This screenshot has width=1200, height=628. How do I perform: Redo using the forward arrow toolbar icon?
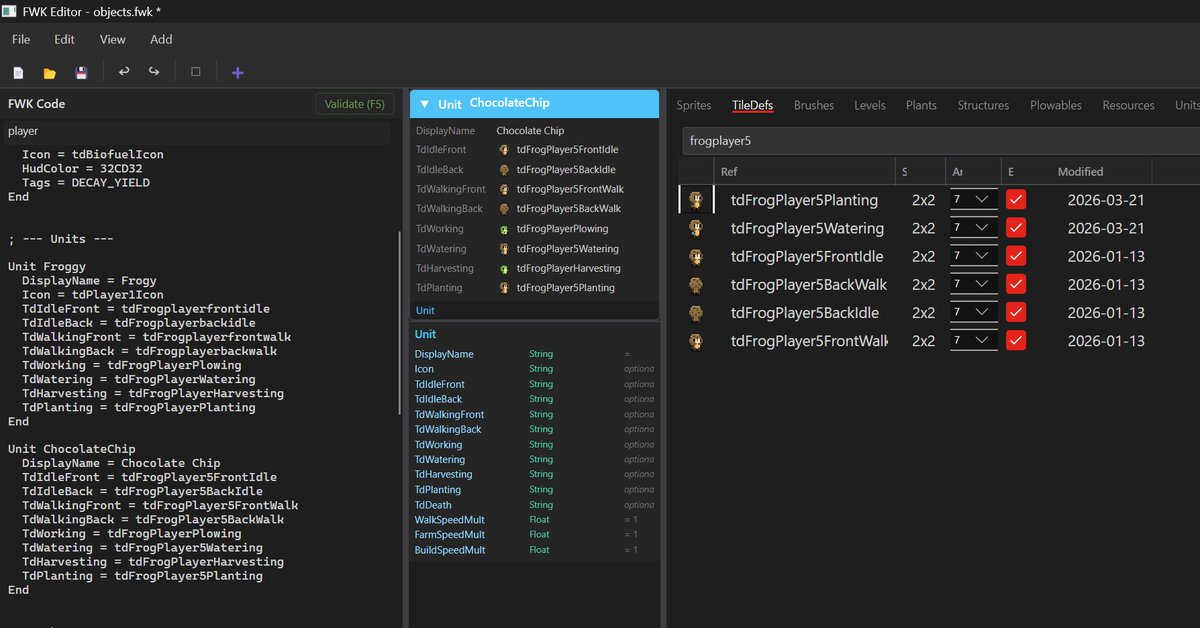pos(154,72)
